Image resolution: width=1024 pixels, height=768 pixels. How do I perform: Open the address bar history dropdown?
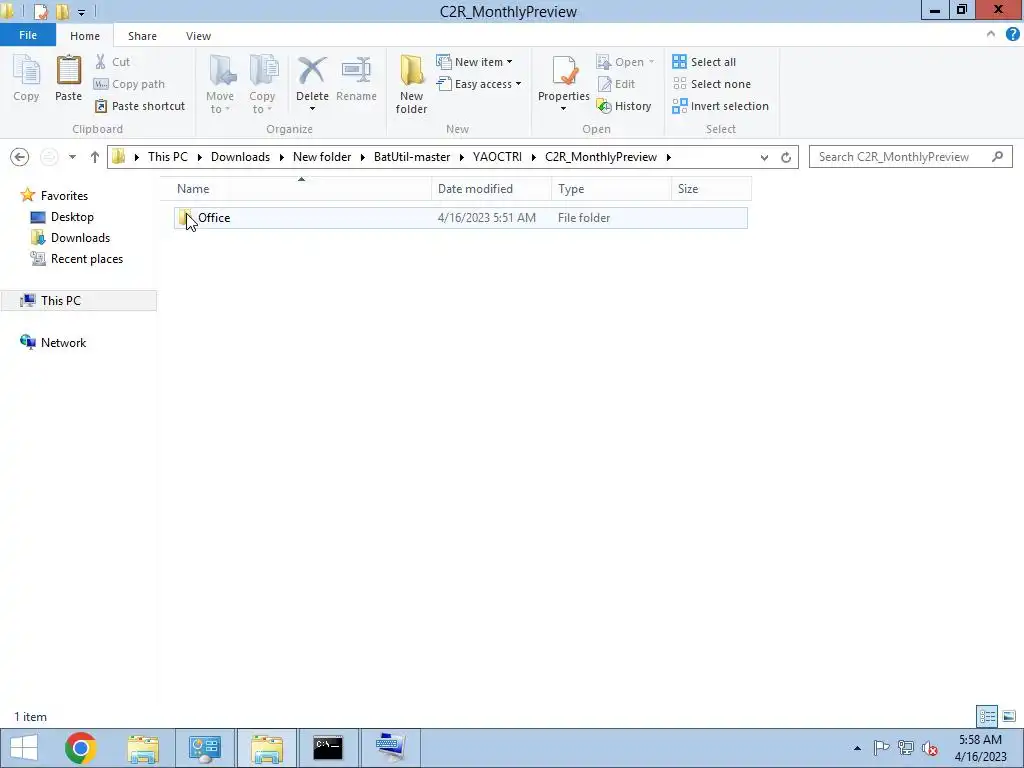click(764, 157)
